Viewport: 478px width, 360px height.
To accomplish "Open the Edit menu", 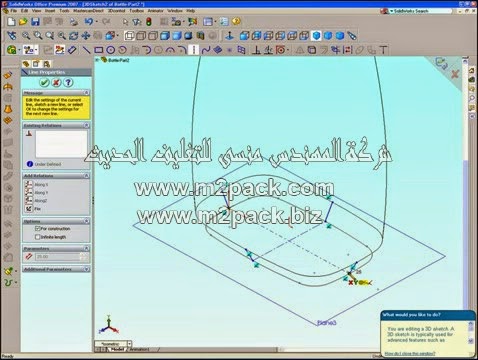I will (24, 11).
